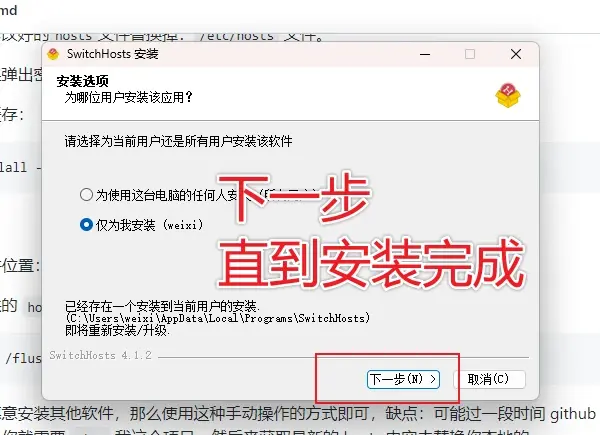Close the SwitchHosts 安装 dialog
The height and width of the screenshot is (435, 600).
point(516,54)
